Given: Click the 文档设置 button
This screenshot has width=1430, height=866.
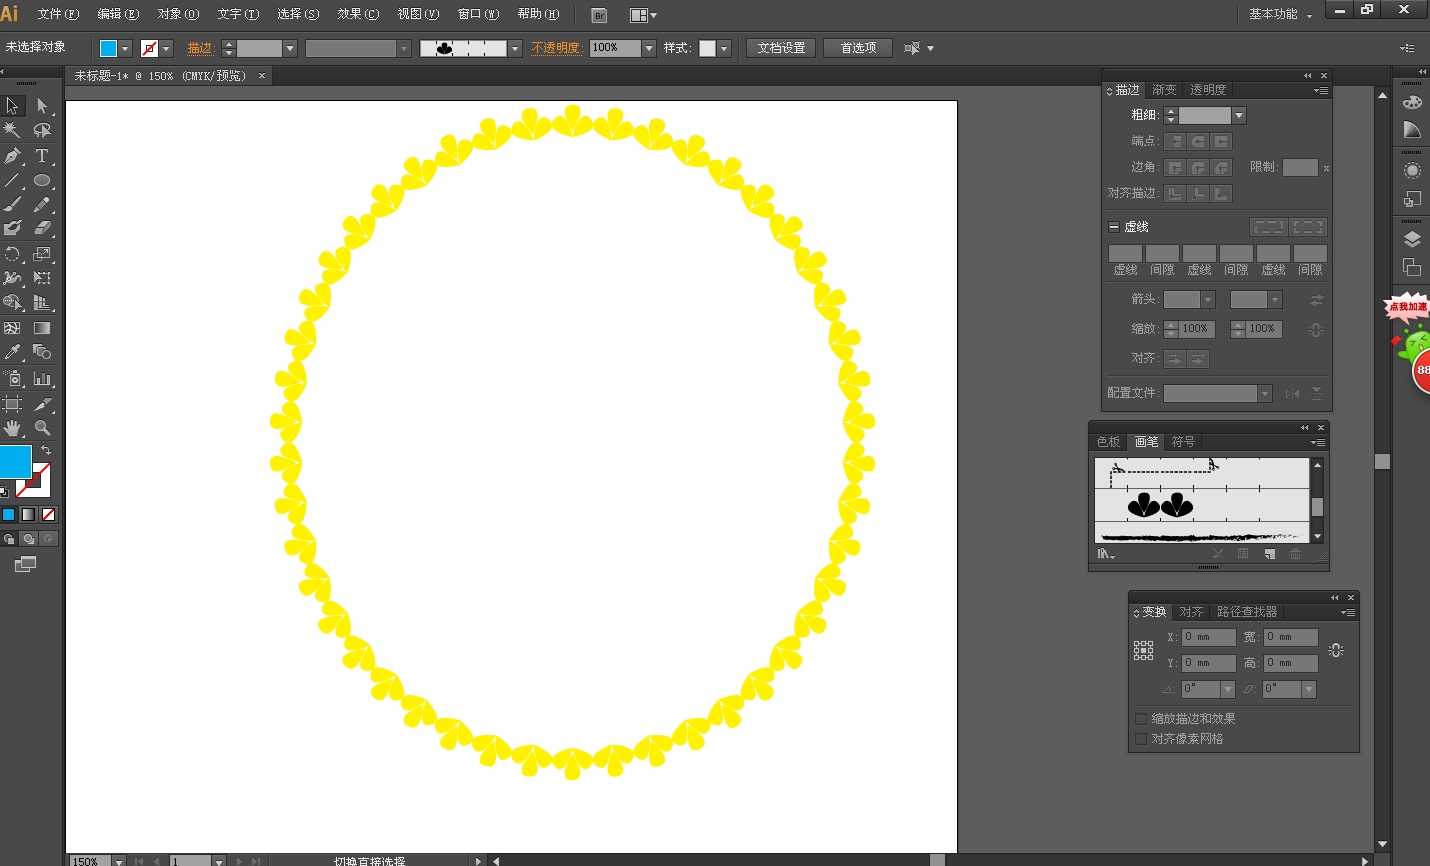Looking at the screenshot, I should pos(781,48).
